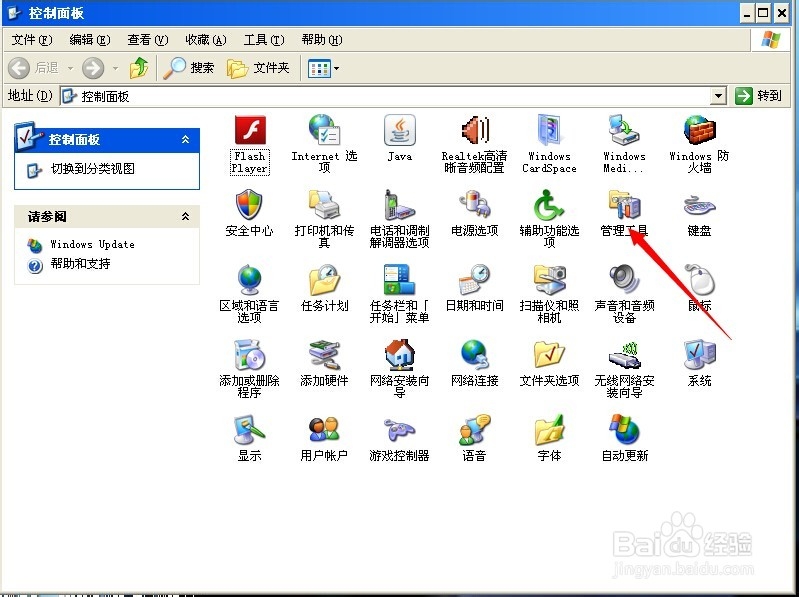Open the 收藏(A) menu
Image resolution: width=799 pixels, height=597 pixels.
pos(206,40)
